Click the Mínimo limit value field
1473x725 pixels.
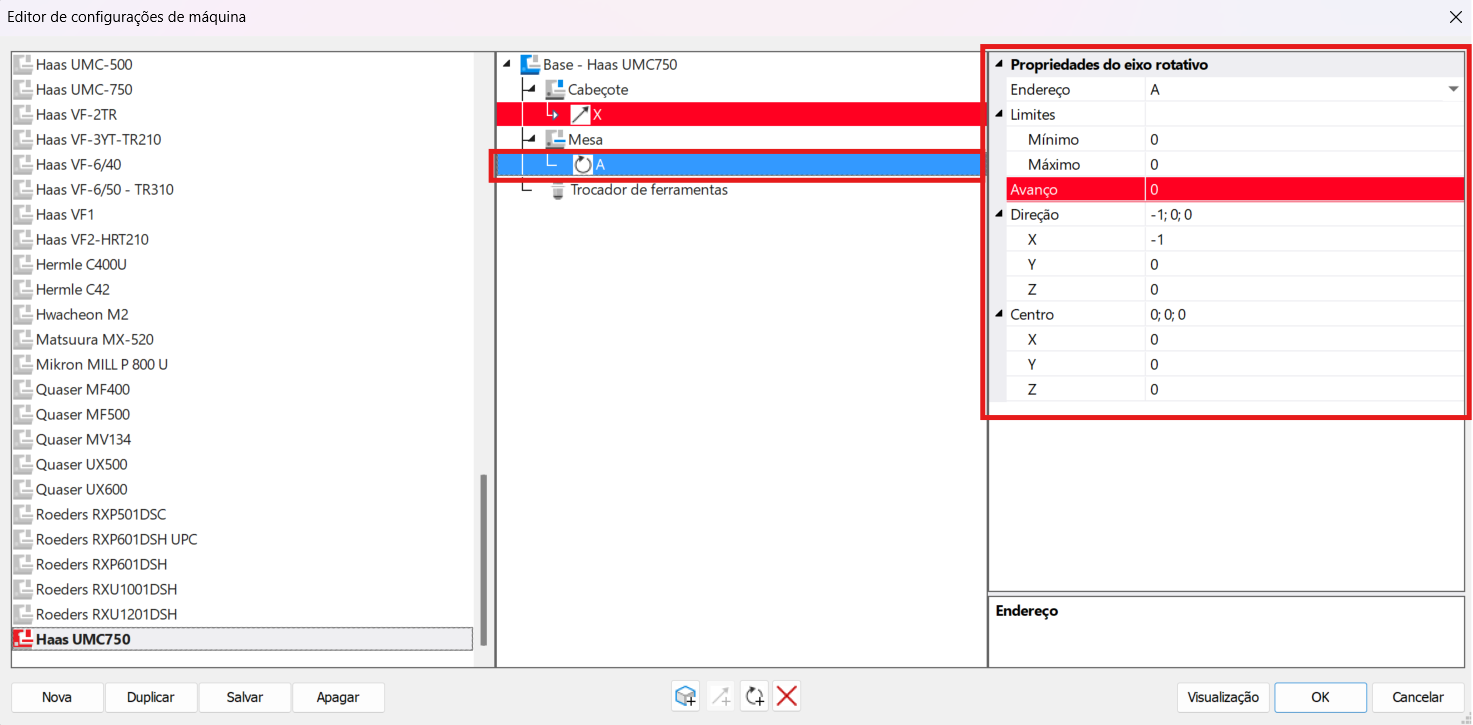click(1305, 140)
